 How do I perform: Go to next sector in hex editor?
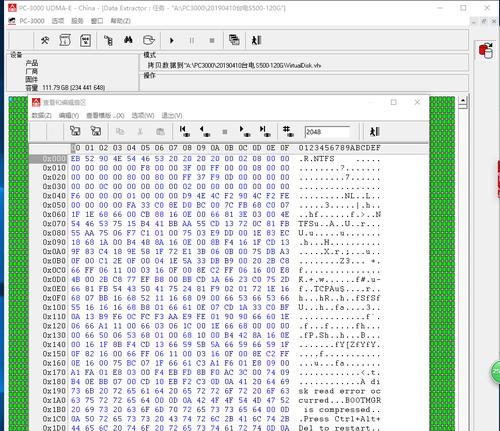(245, 131)
